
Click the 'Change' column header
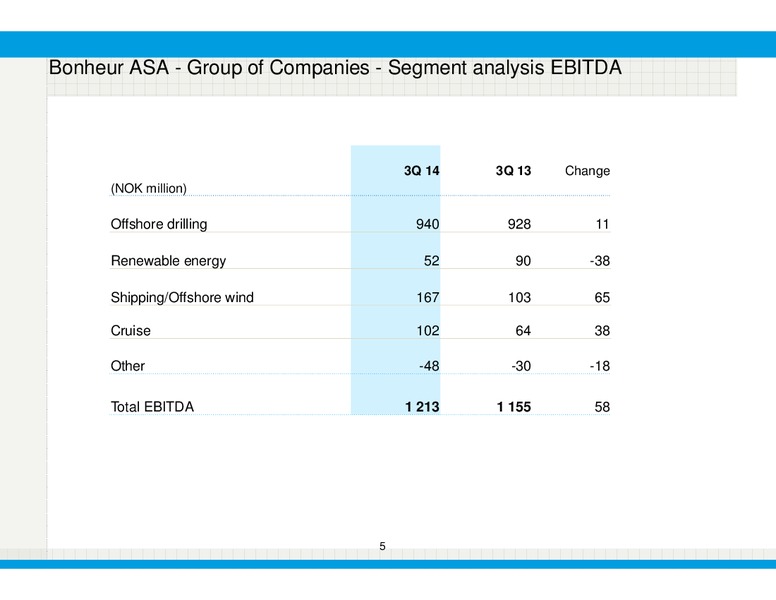coord(587,171)
